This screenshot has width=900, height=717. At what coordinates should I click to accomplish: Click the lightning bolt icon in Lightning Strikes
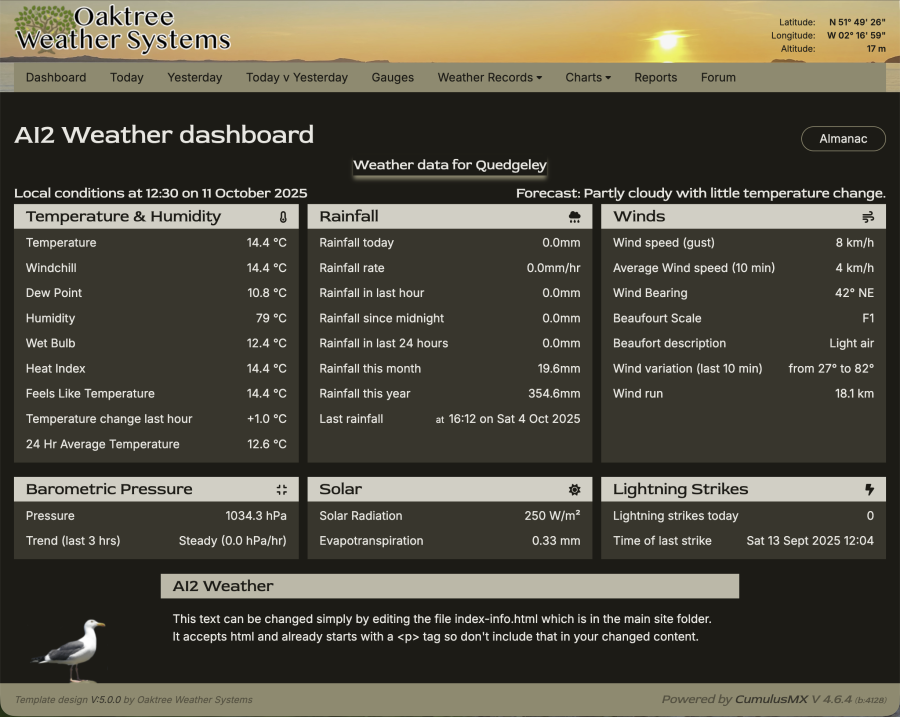click(x=869, y=490)
